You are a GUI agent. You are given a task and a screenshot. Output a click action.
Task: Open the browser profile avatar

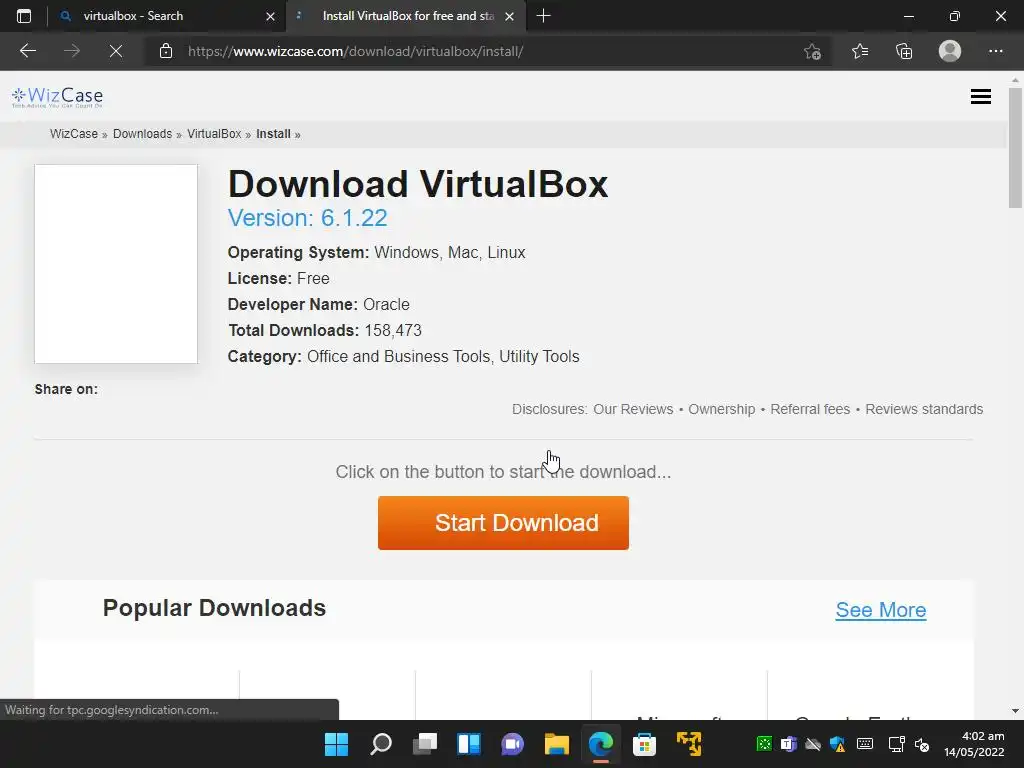[x=950, y=51]
